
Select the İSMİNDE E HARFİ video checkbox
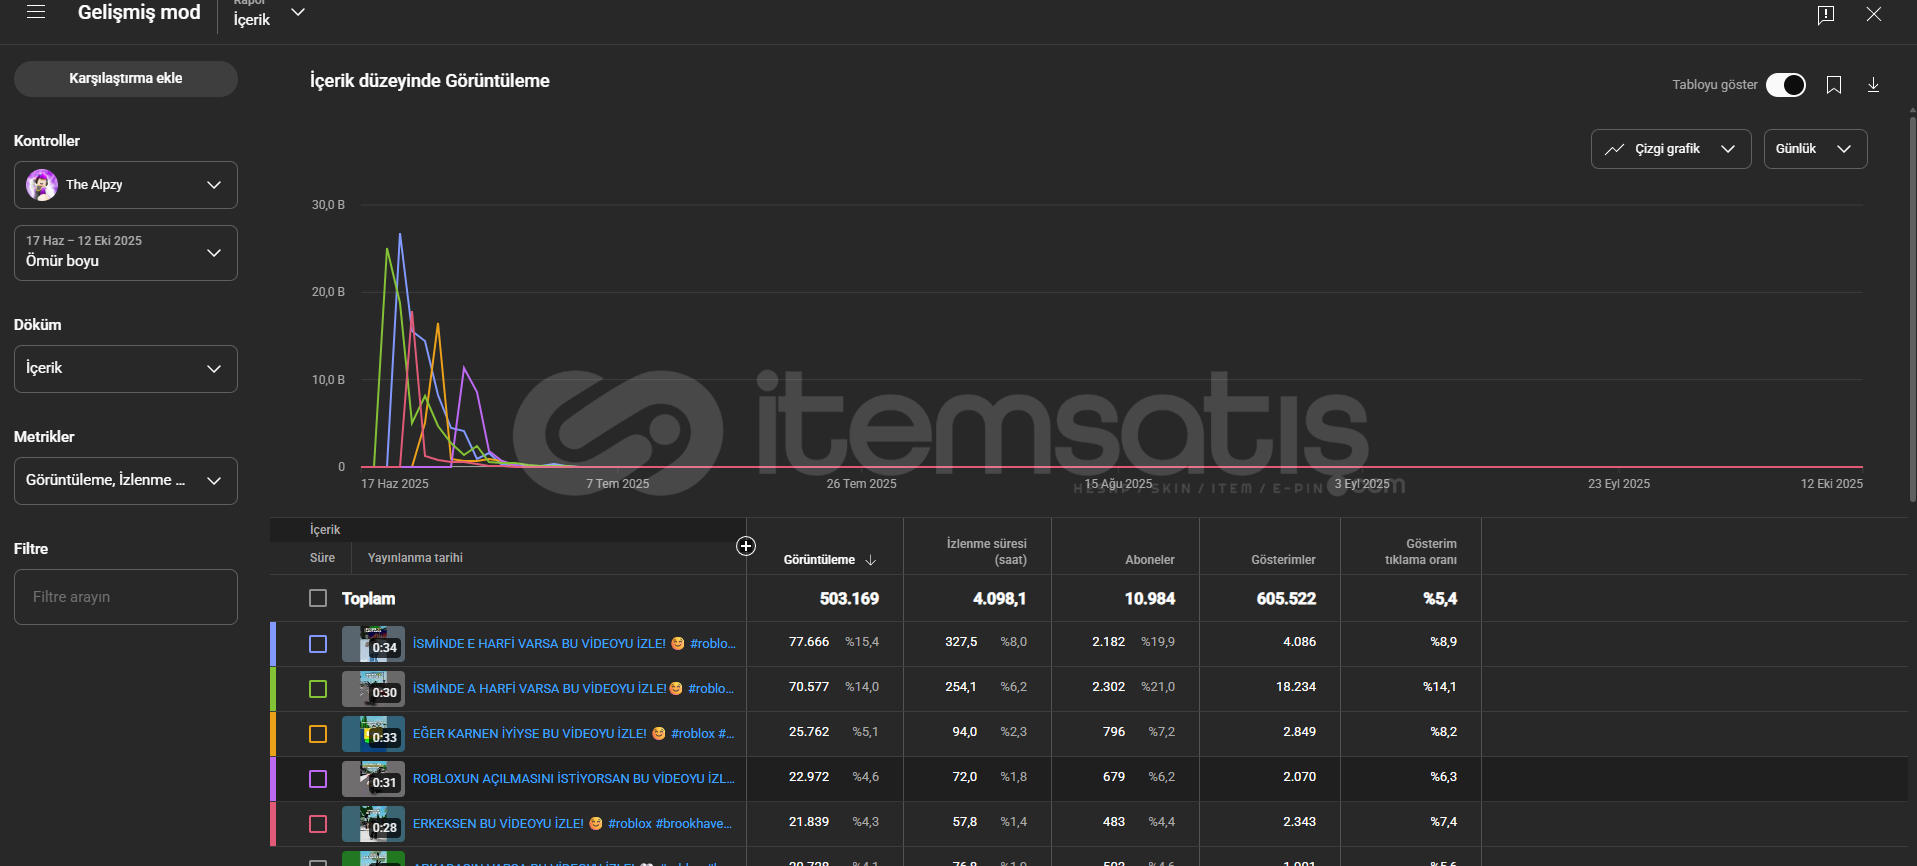(x=318, y=644)
